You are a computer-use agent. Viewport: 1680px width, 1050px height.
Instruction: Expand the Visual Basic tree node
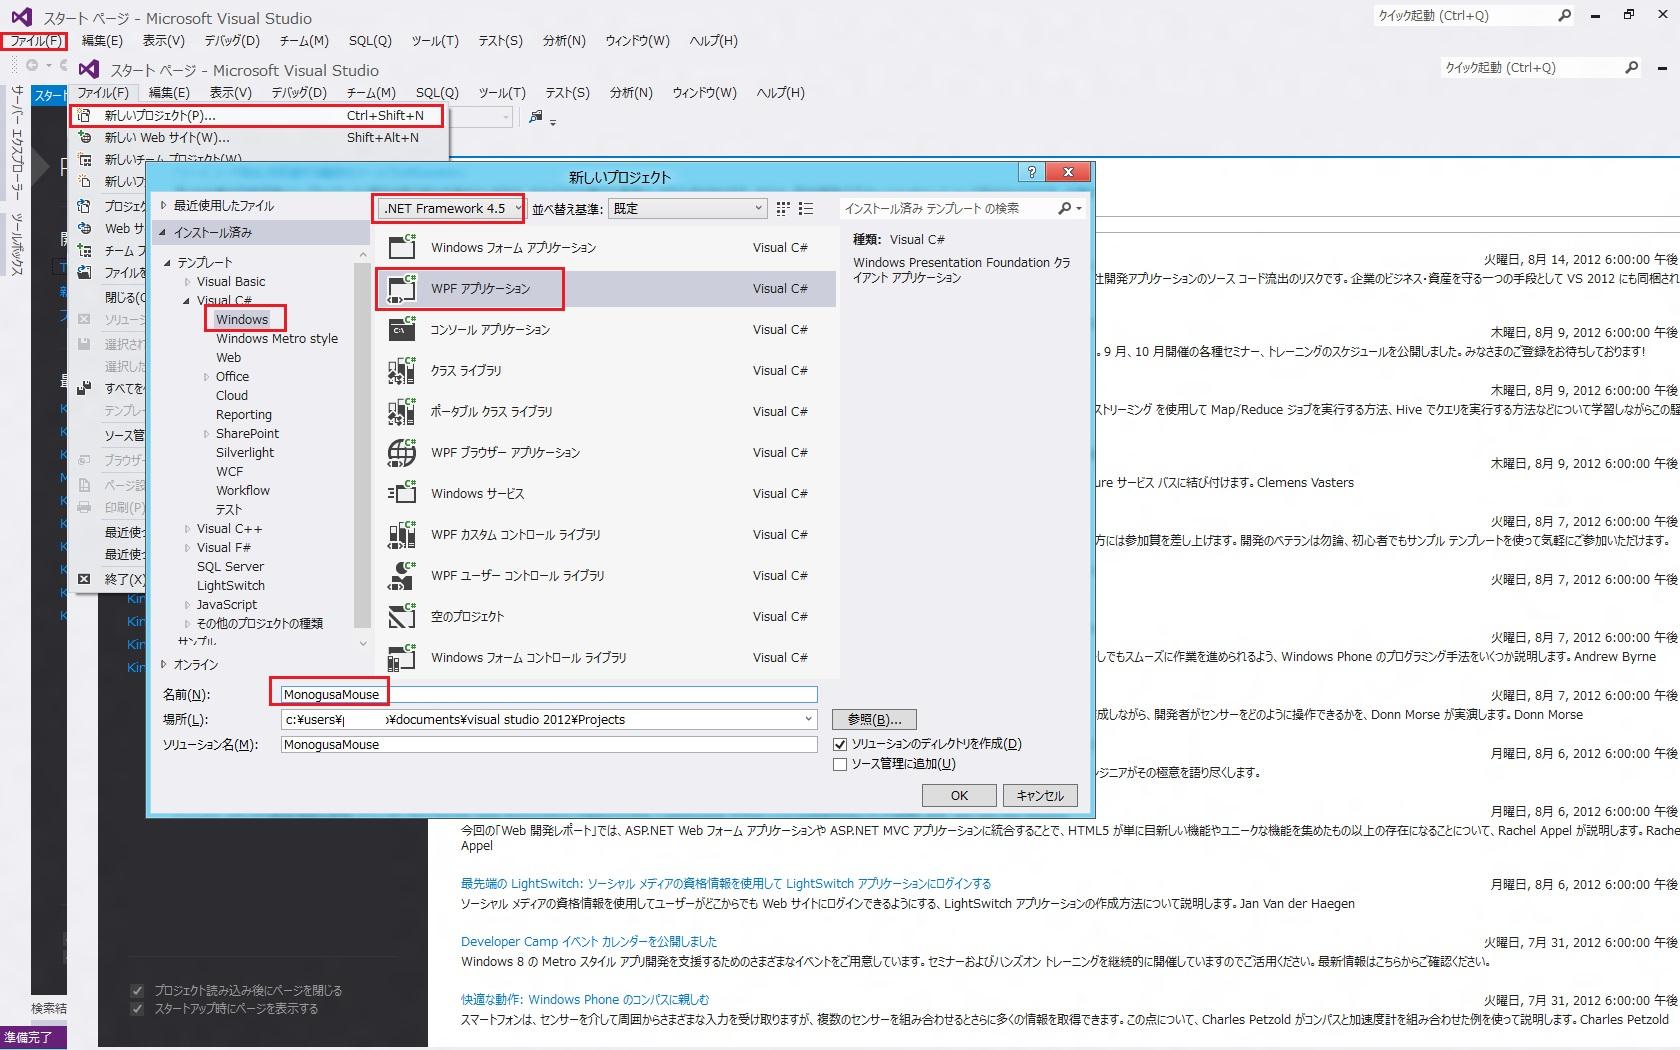pos(187,281)
